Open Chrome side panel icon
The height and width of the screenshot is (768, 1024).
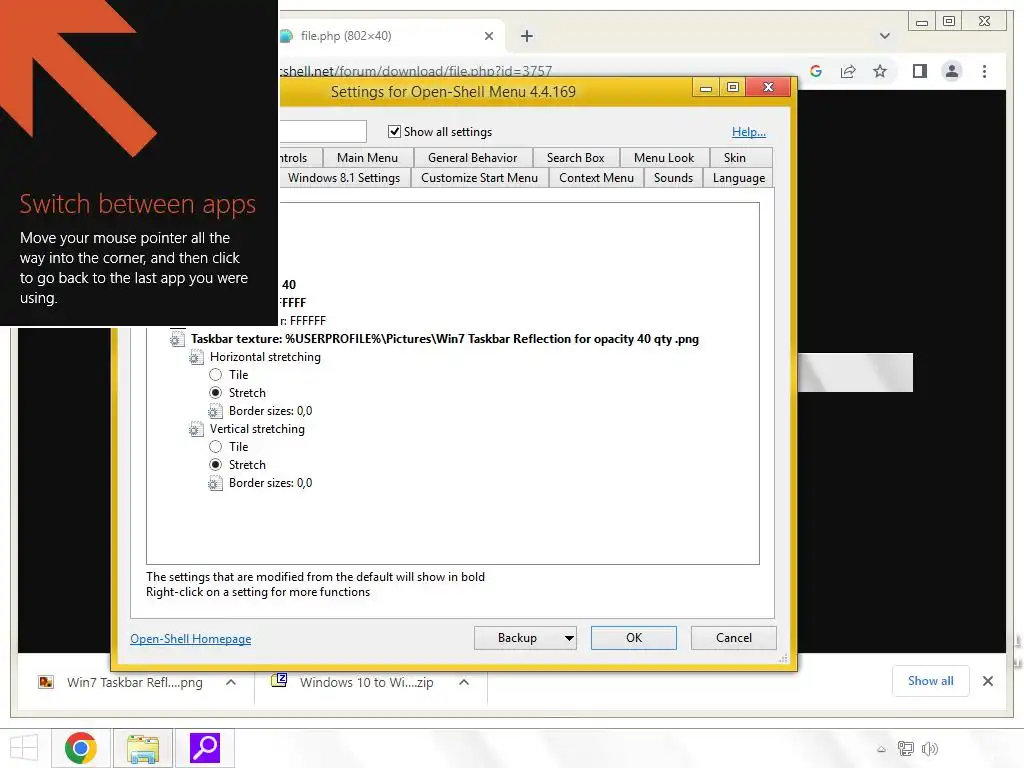(920, 71)
